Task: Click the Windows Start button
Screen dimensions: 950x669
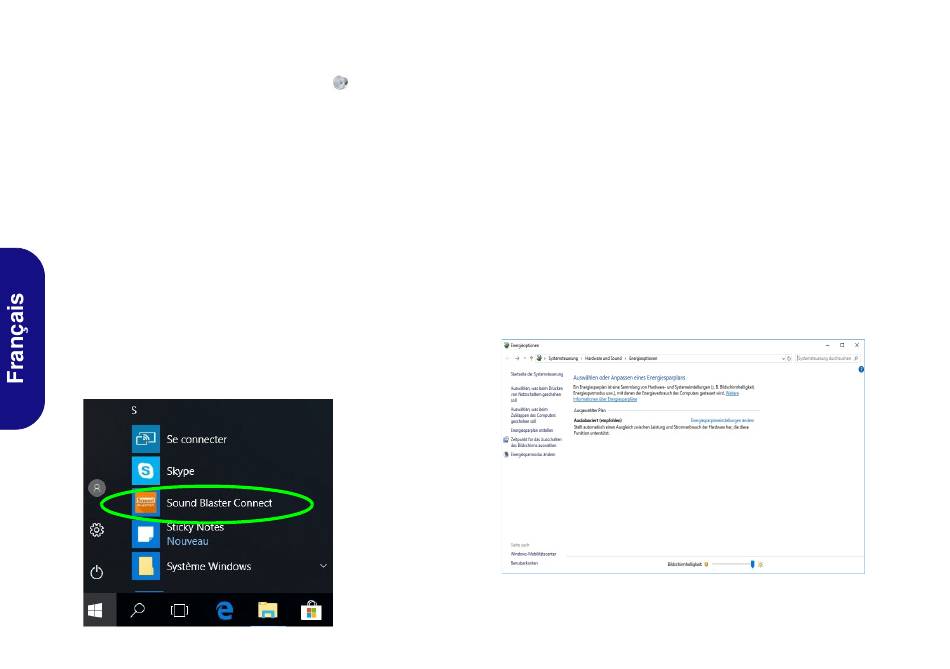Action: coord(95,610)
